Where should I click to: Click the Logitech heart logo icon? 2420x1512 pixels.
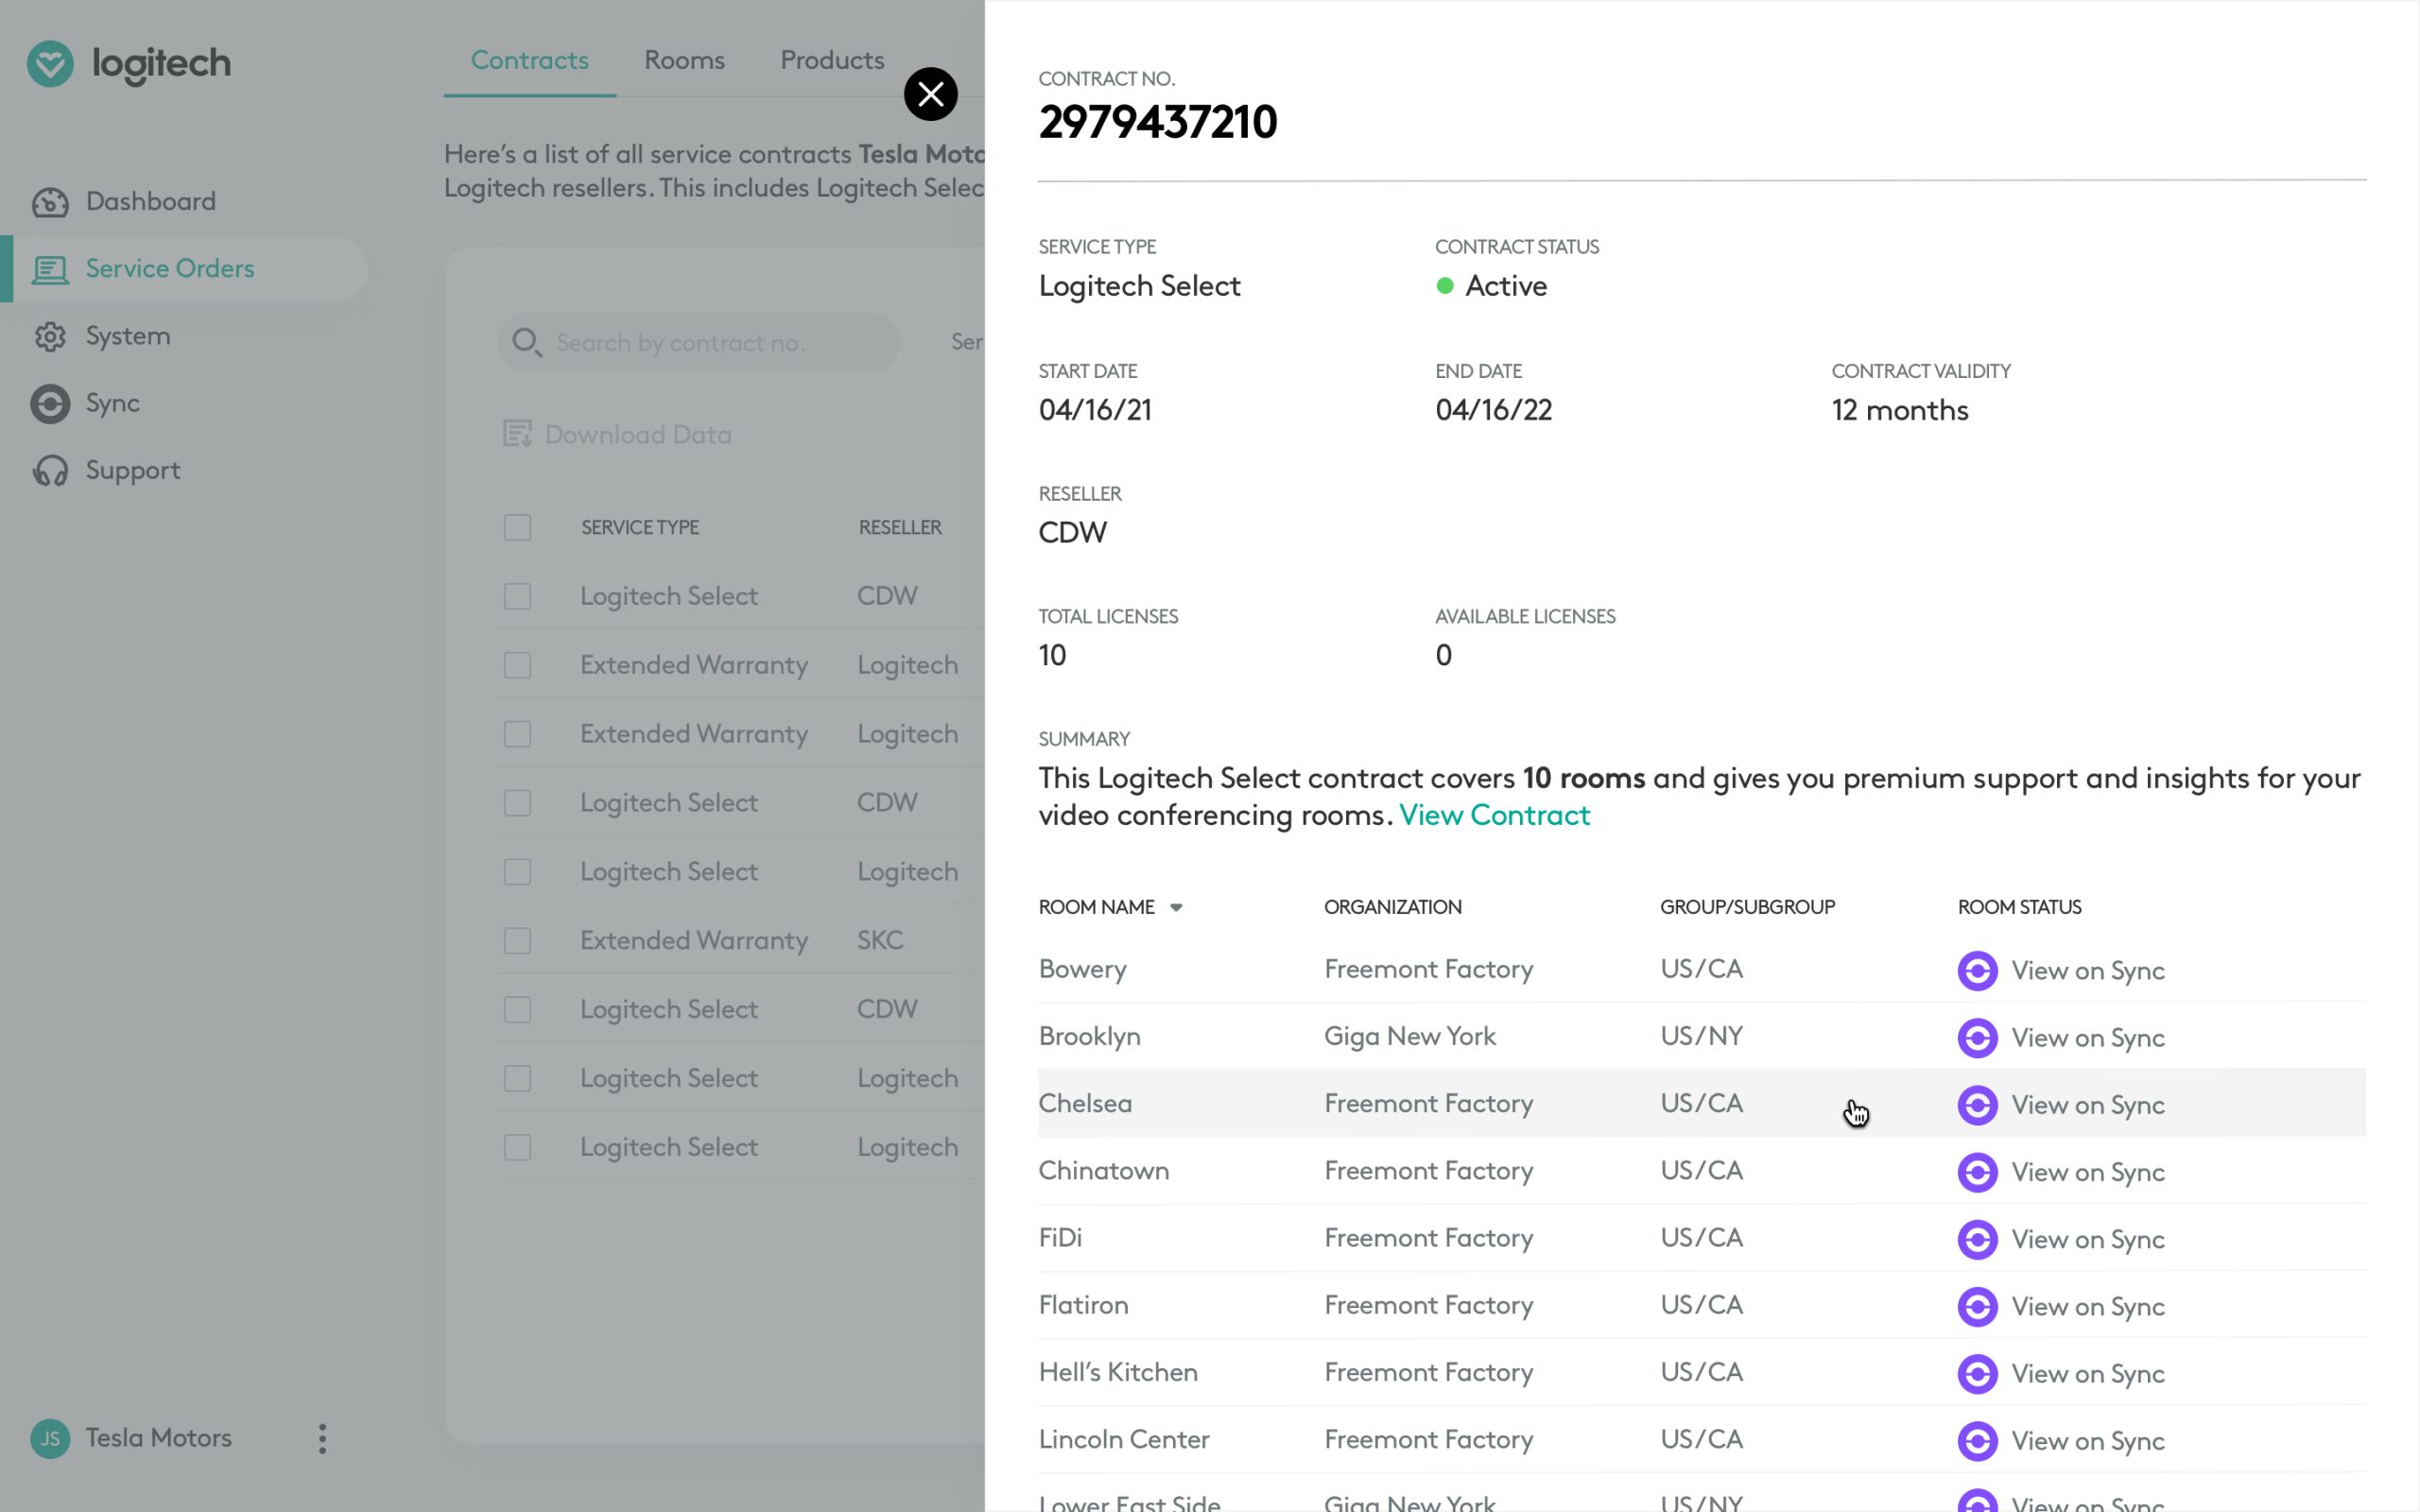[50, 63]
